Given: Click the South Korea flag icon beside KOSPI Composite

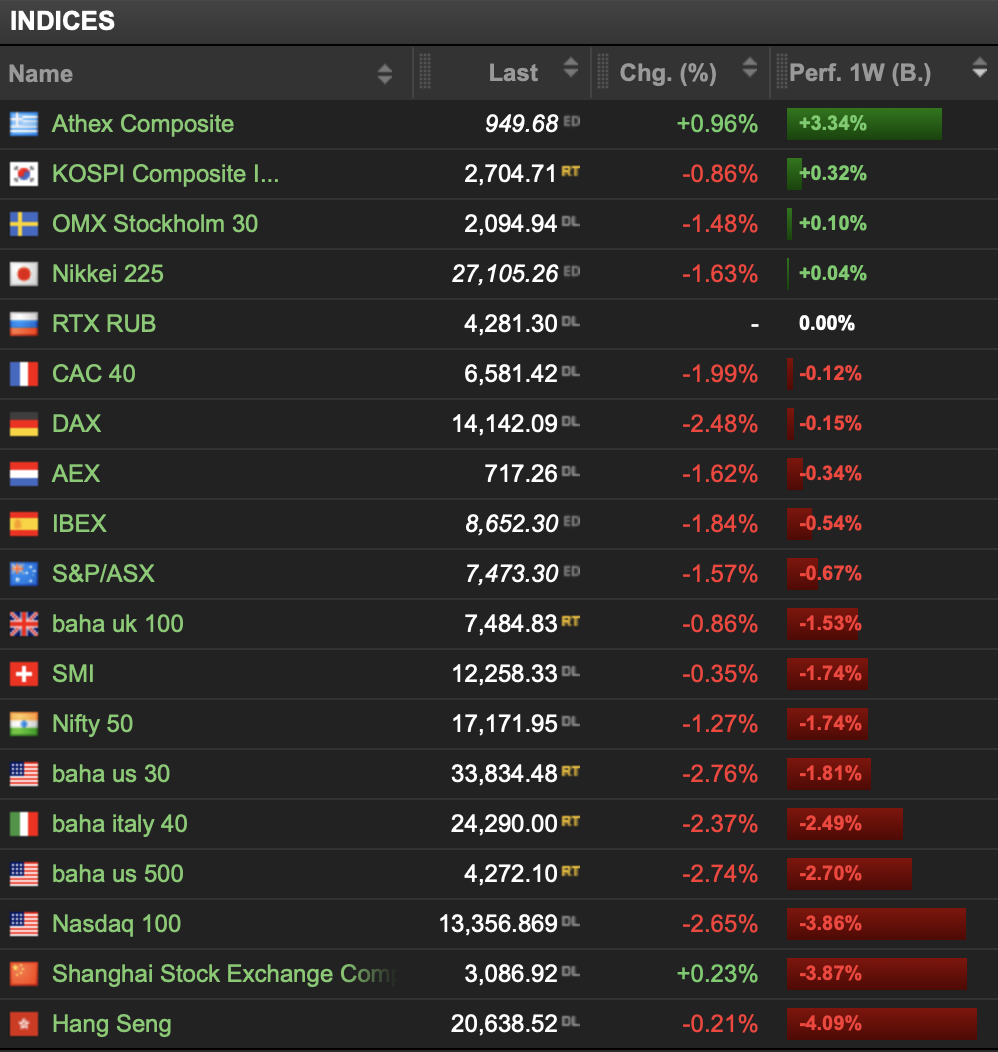Looking at the screenshot, I should coord(23,174).
